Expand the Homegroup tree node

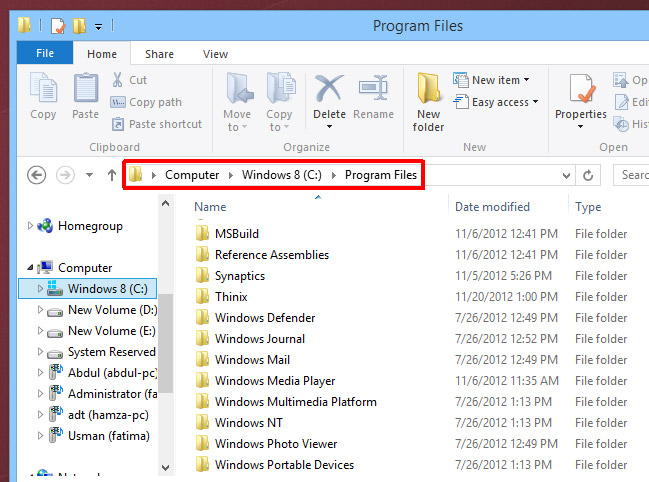pos(30,226)
